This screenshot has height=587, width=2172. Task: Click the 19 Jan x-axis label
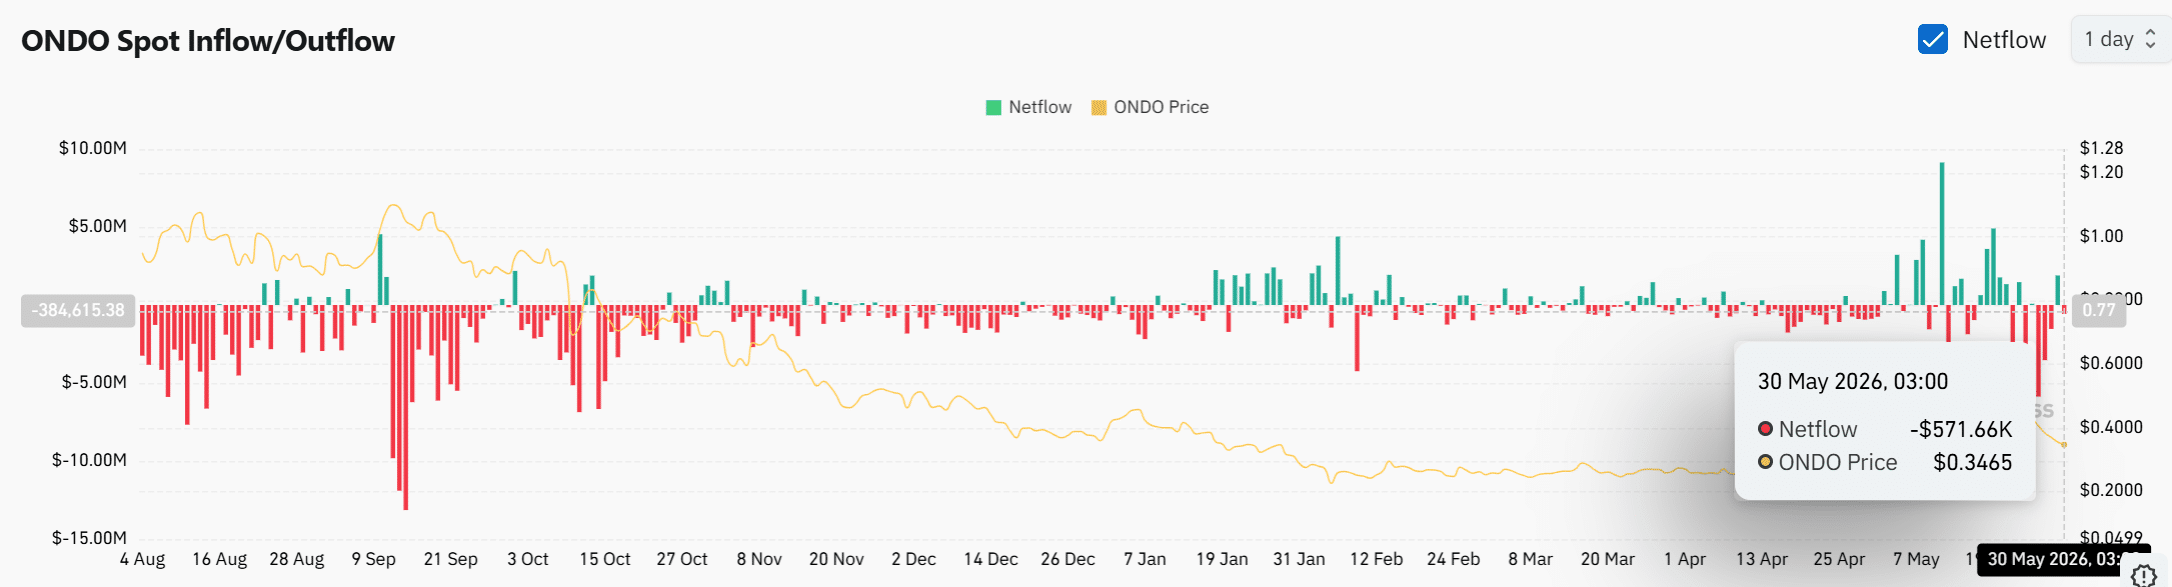coord(1222,559)
